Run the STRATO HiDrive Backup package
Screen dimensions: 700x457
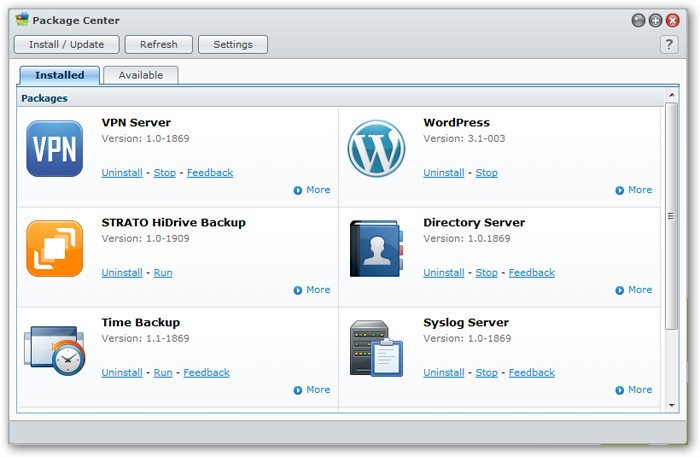[x=163, y=273]
